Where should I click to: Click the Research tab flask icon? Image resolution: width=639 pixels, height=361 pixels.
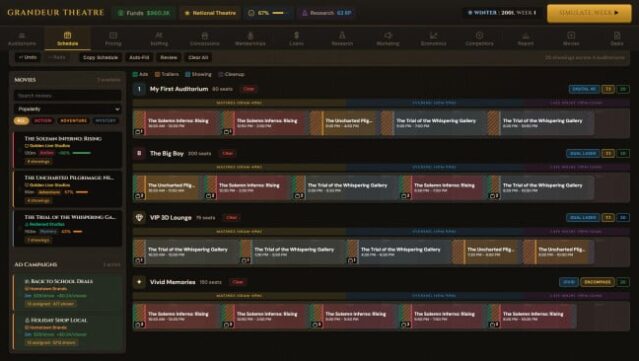click(342, 35)
